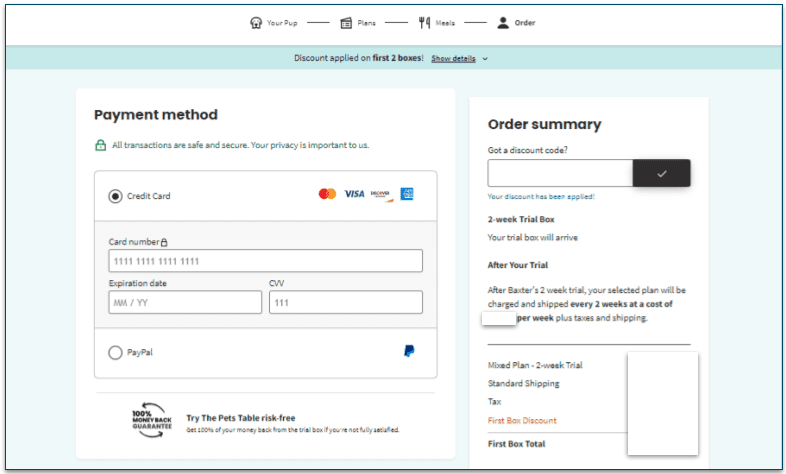786x474 pixels.
Task: Click the Credit Card option label
Action: point(148,196)
